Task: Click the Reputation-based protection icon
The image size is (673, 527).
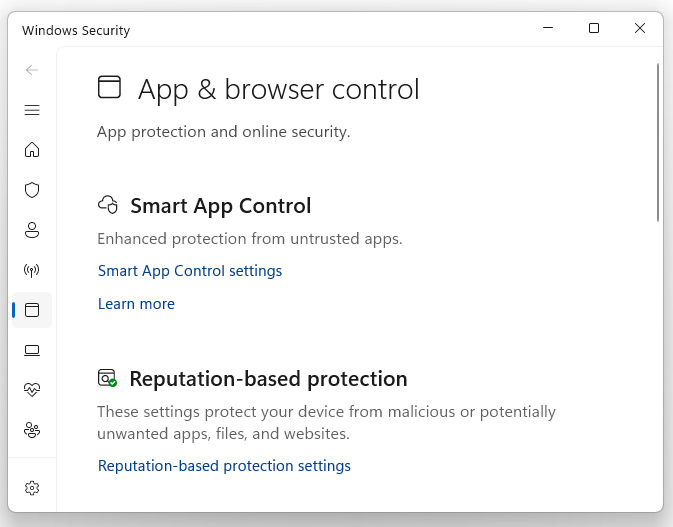Action: point(107,378)
